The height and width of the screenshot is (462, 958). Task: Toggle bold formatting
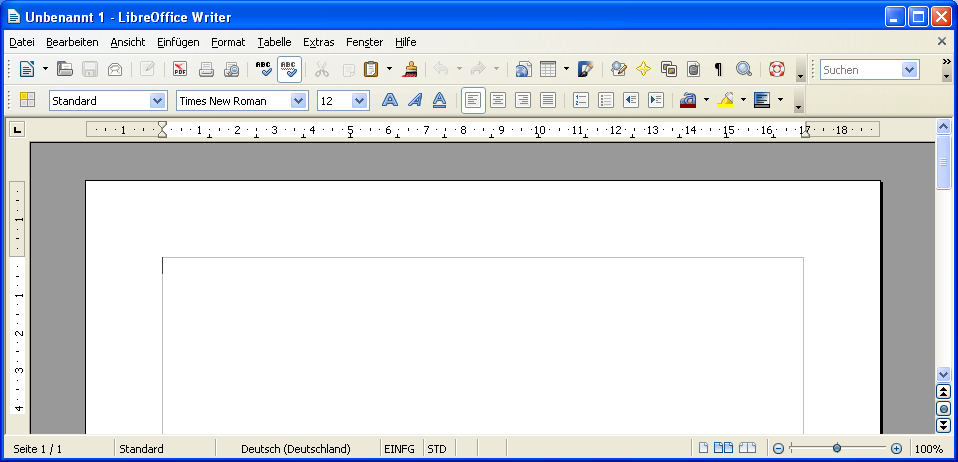[x=390, y=100]
